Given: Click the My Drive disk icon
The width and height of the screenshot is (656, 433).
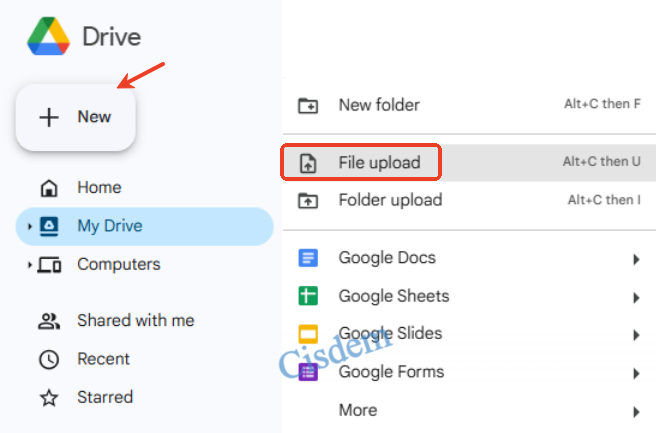Looking at the screenshot, I should 49,226.
